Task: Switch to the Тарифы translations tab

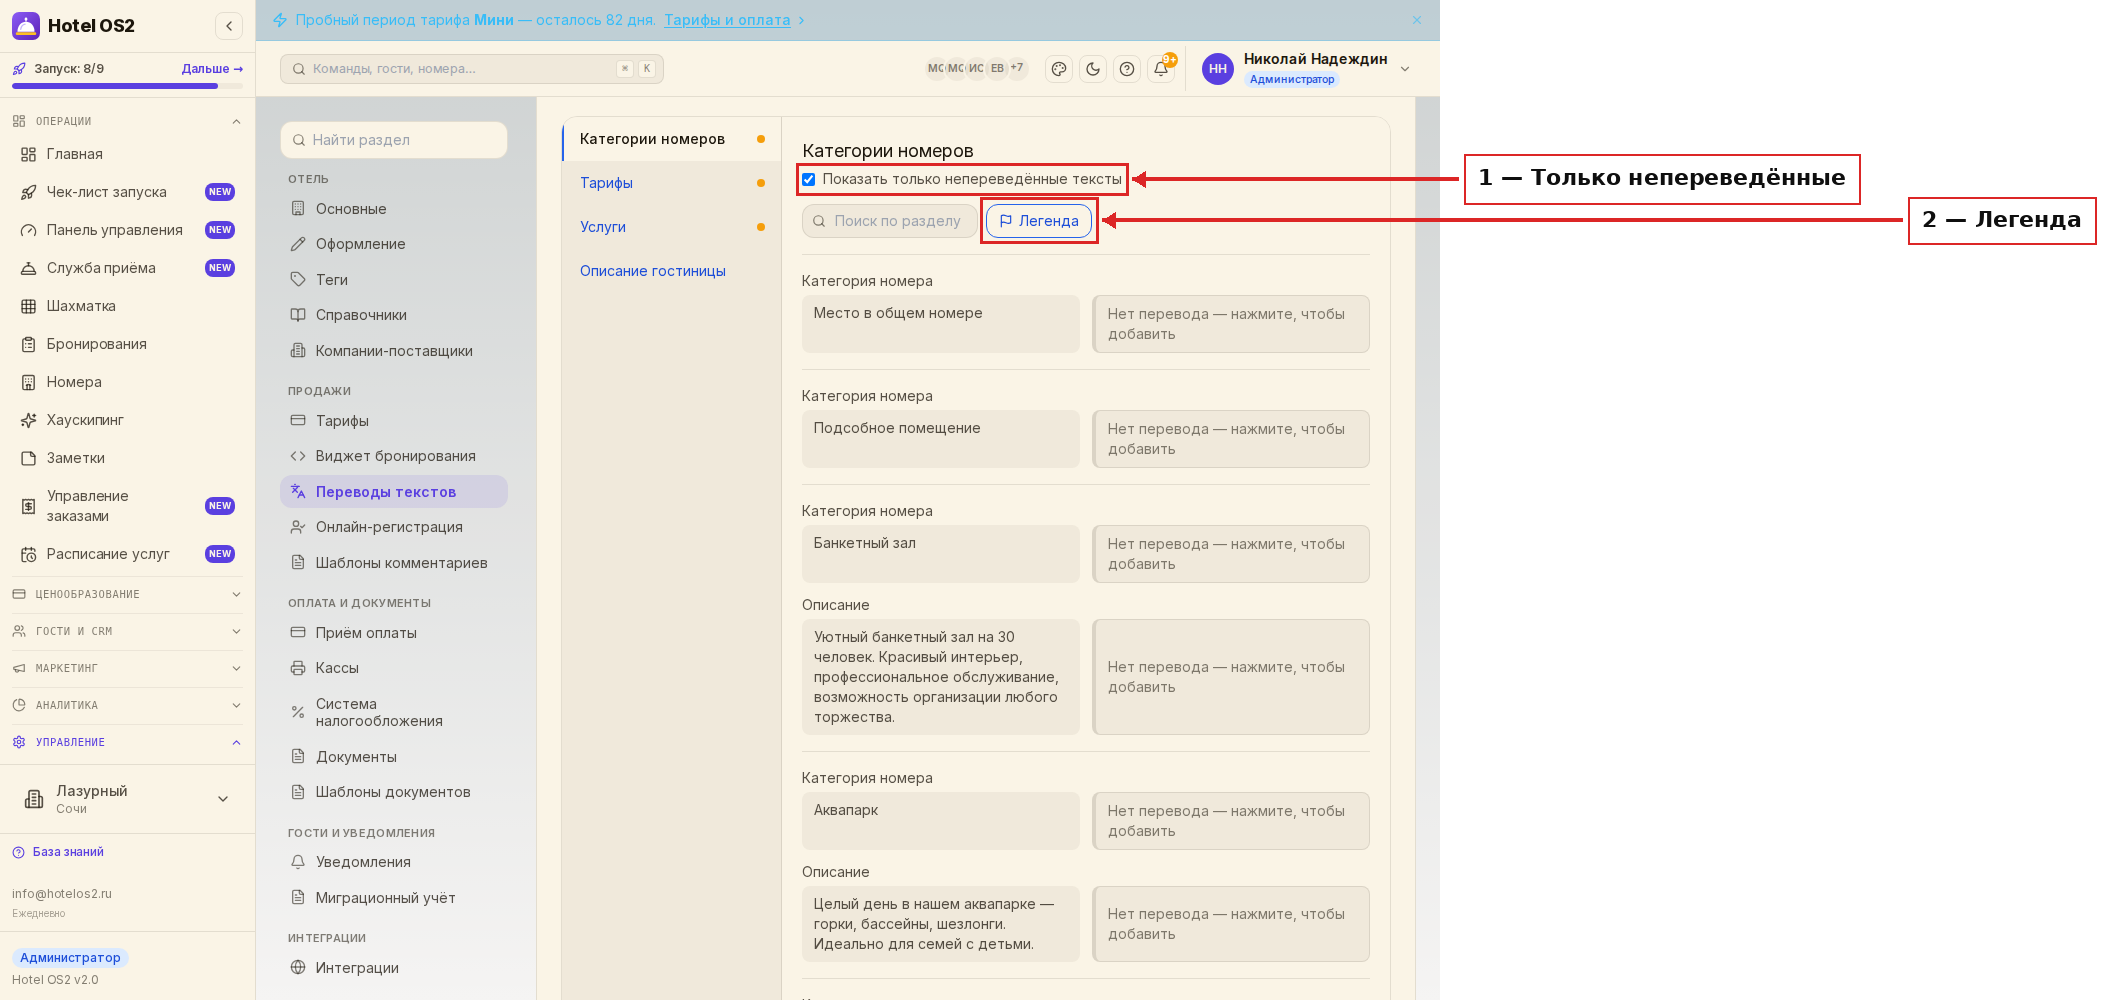Action: (x=672, y=183)
